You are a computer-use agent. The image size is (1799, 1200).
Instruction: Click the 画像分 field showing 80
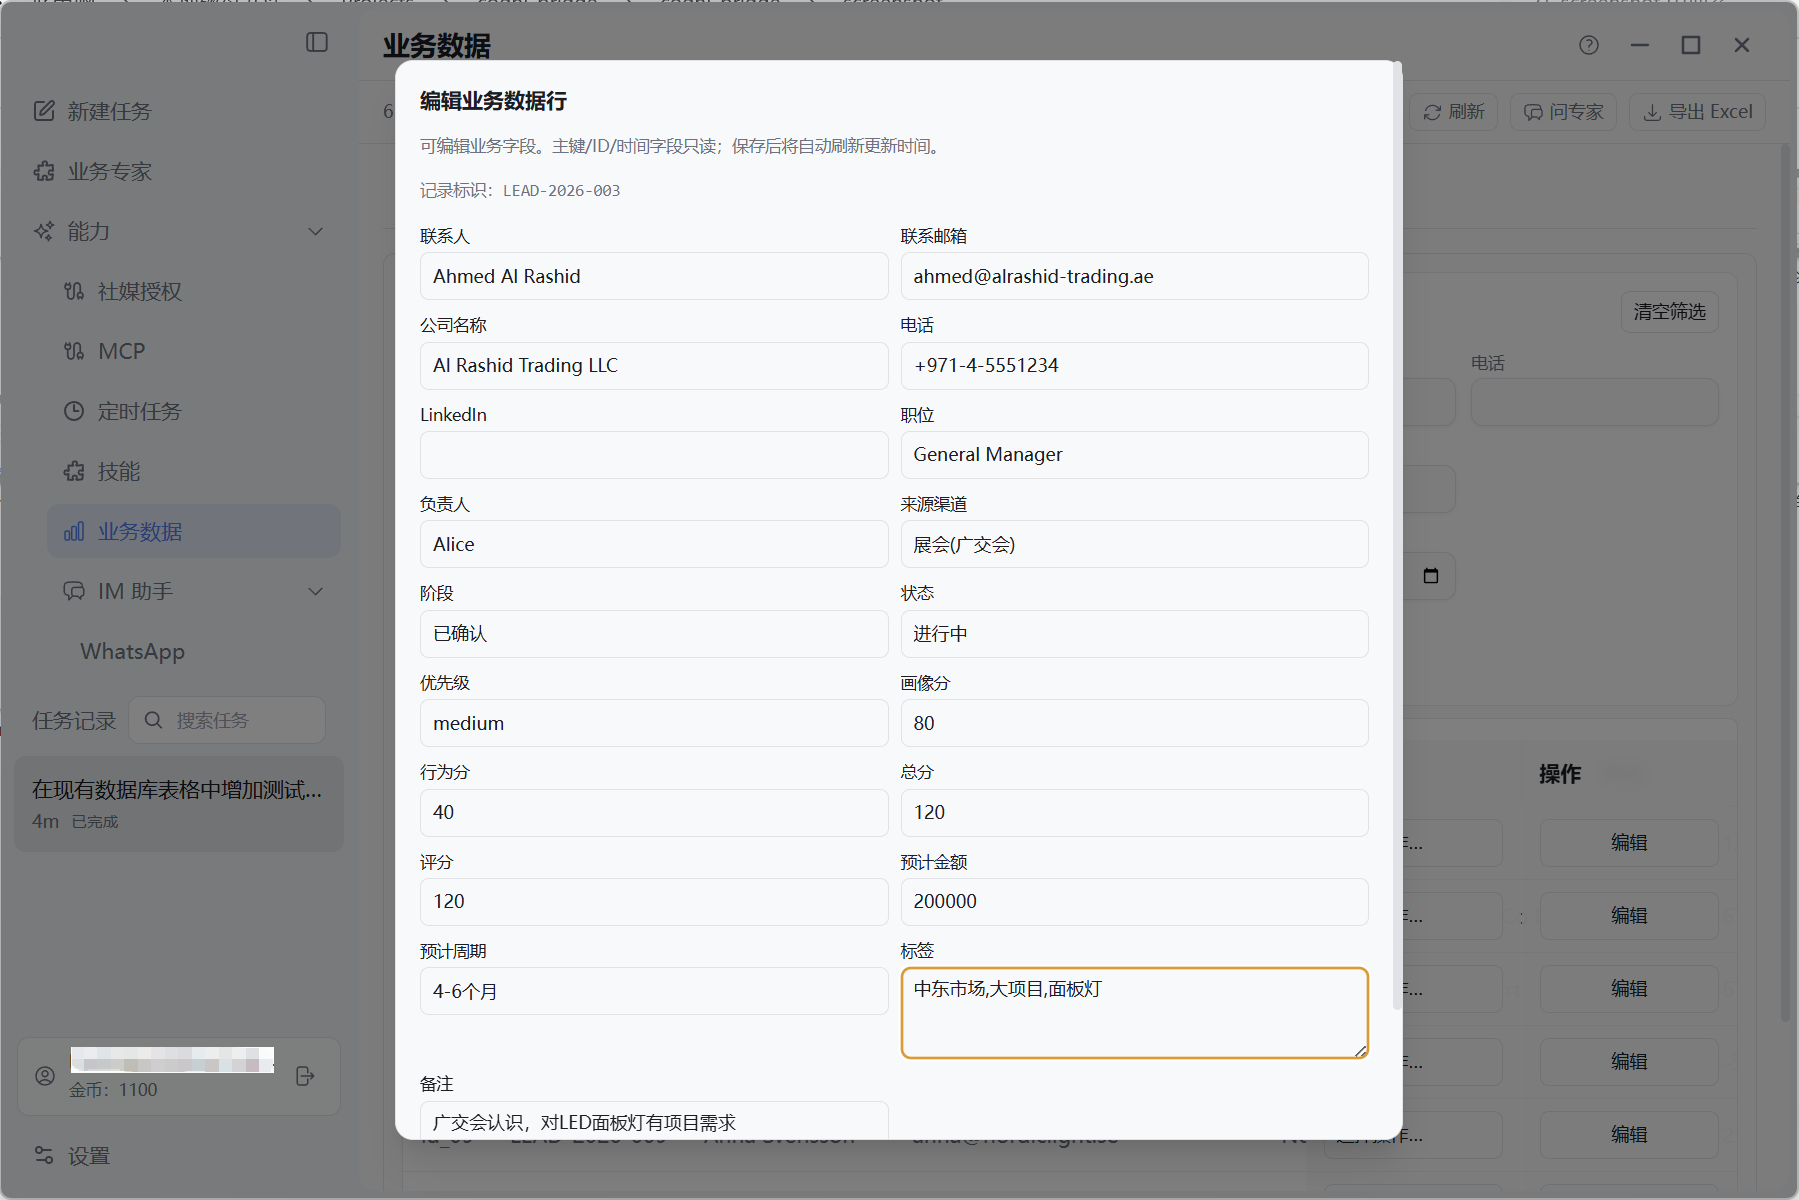[x=1134, y=723]
